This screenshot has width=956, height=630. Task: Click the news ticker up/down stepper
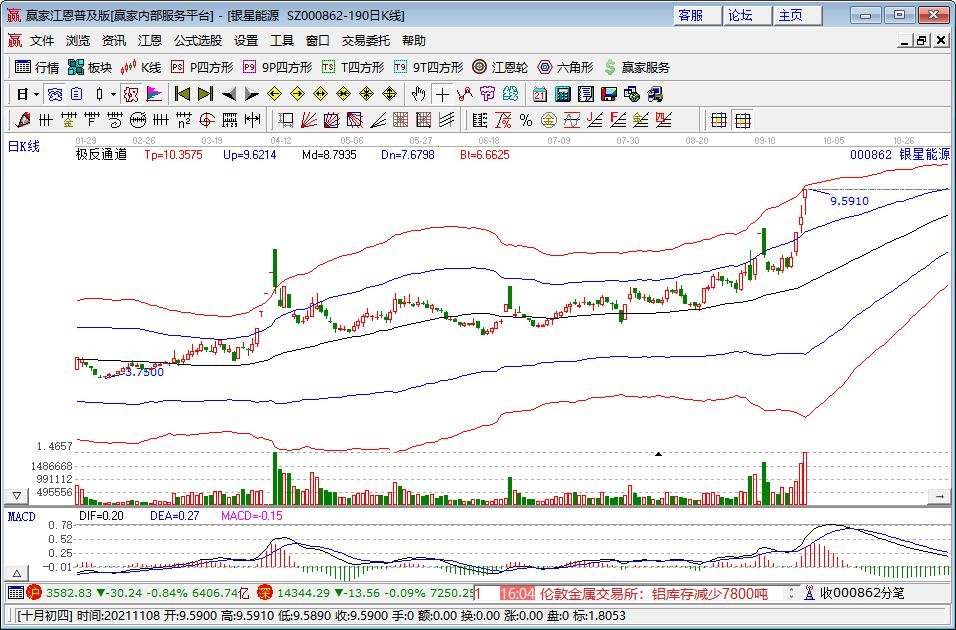(792, 593)
